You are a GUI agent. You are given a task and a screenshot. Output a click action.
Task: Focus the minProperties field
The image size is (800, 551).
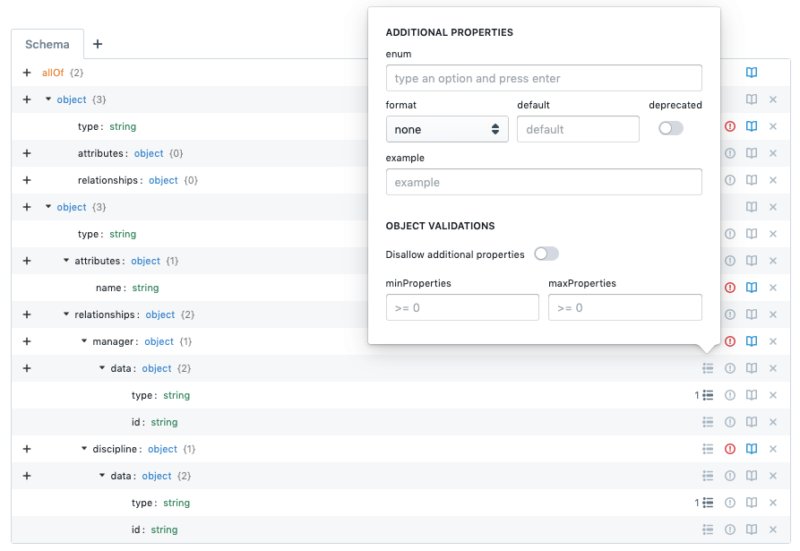point(462,308)
